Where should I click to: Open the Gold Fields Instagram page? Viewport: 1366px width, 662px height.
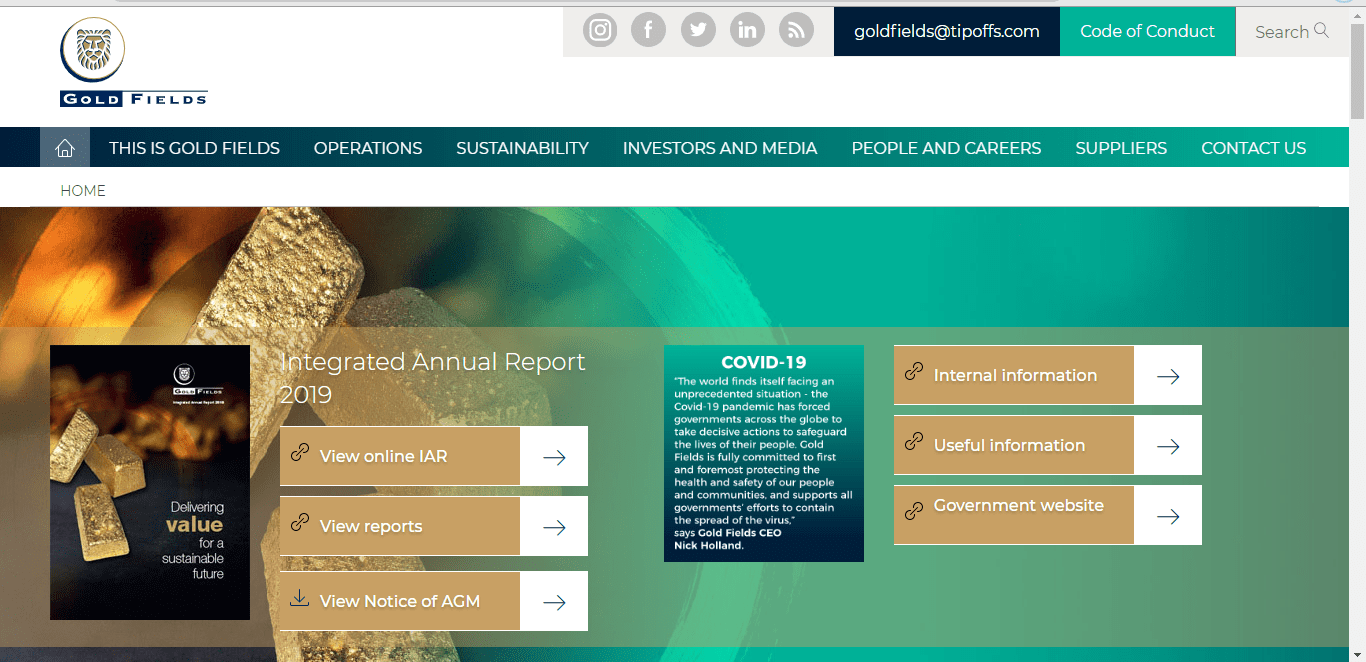600,31
